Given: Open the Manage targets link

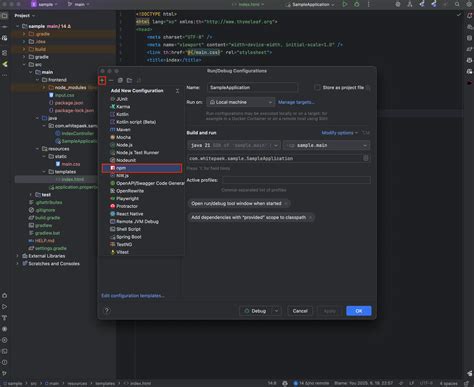Looking at the screenshot, I should pyautogui.click(x=296, y=102).
